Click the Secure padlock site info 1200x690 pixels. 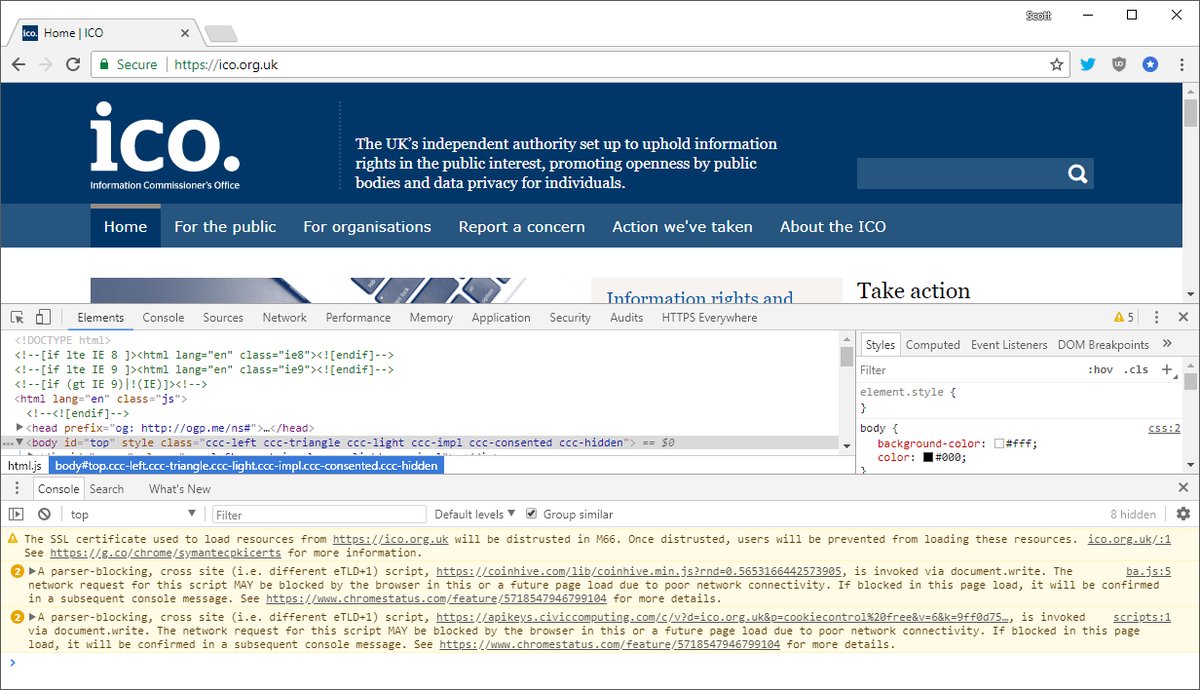coord(128,64)
